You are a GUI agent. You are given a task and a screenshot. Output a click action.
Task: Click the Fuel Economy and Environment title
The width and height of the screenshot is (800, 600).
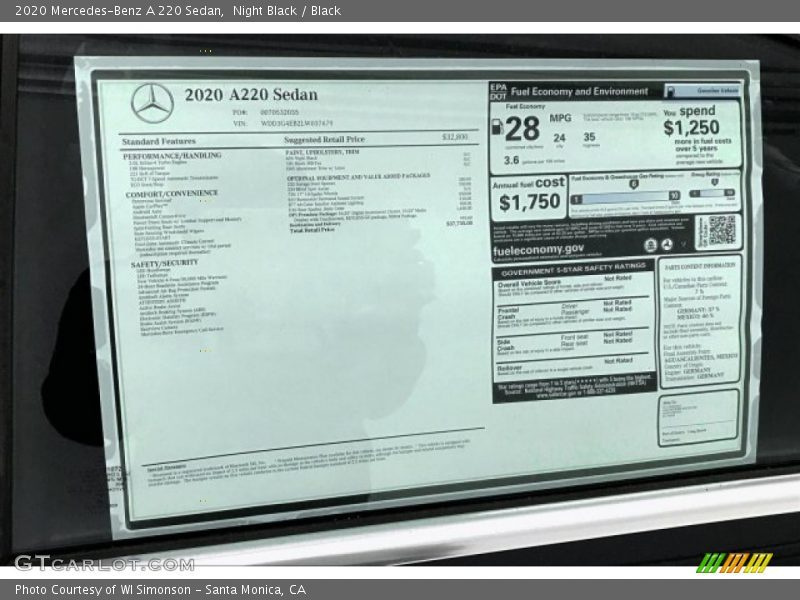click(x=578, y=91)
